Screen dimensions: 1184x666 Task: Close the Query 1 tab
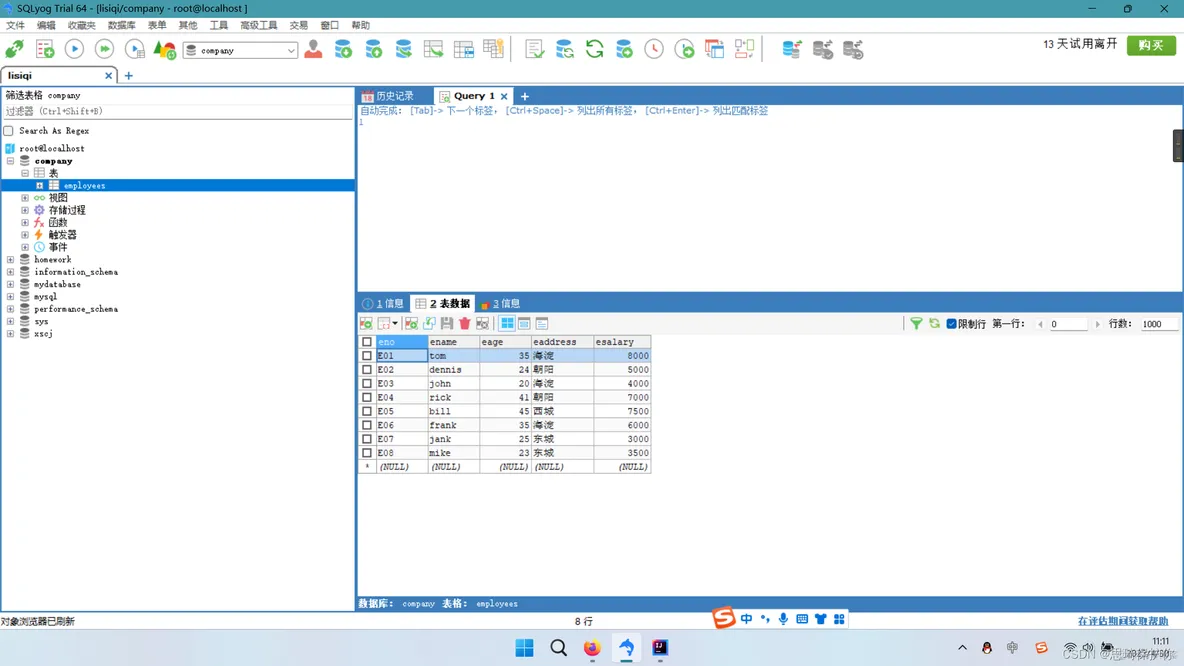tap(504, 97)
